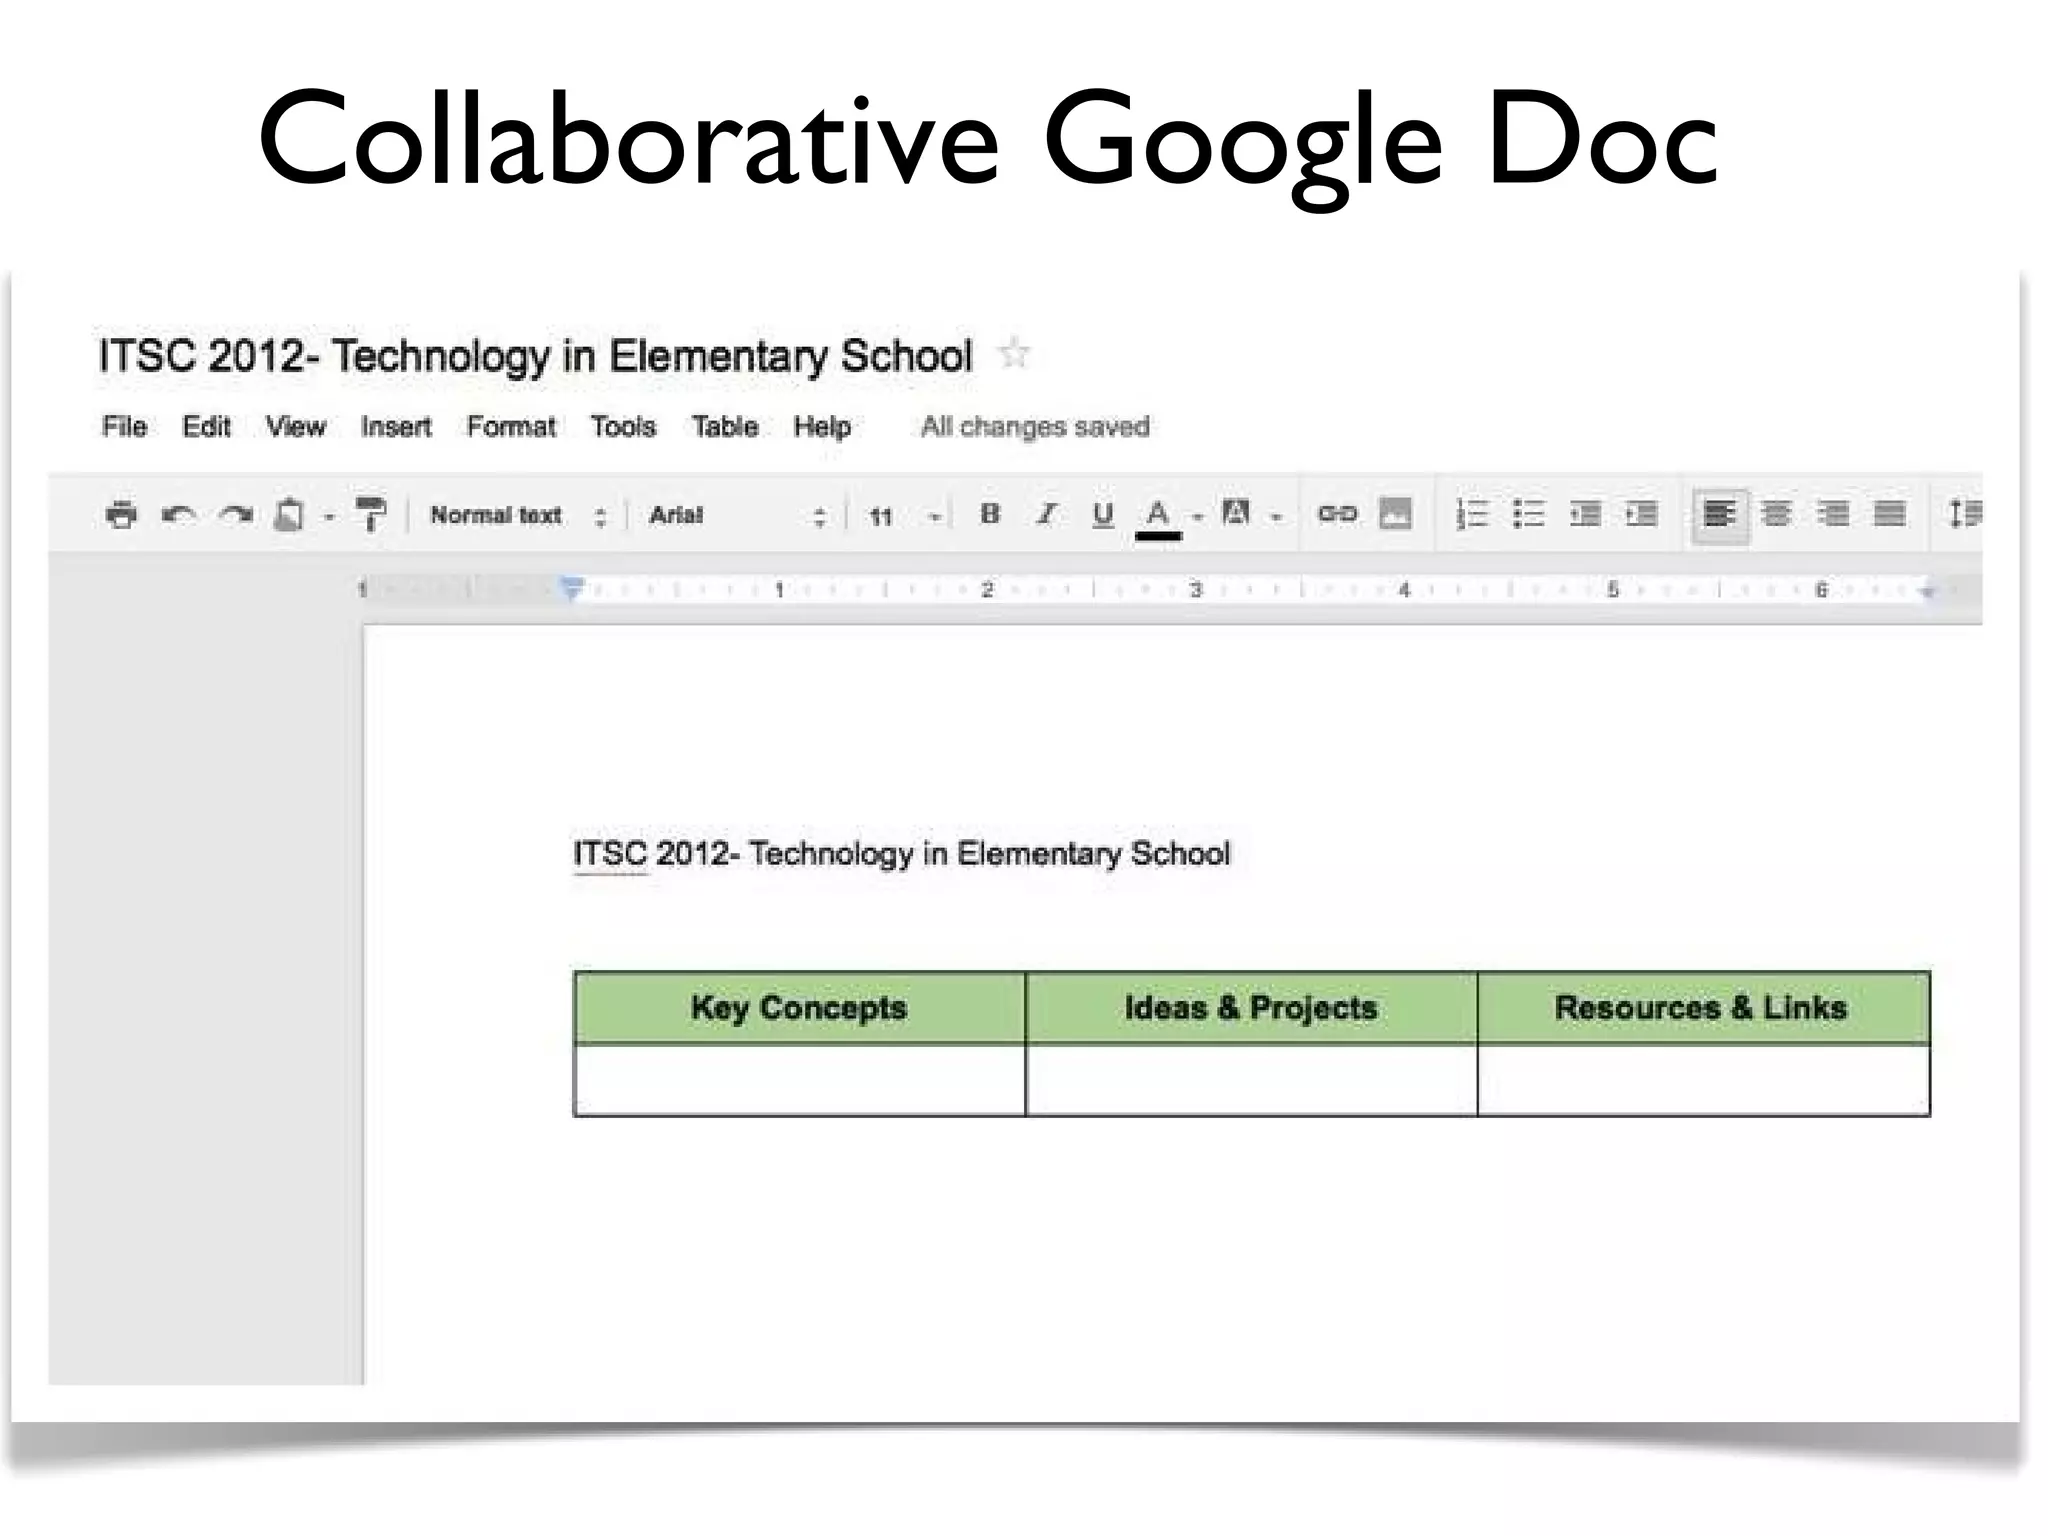
Task: Click the Key Concepts header cell
Action: point(799,1008)
